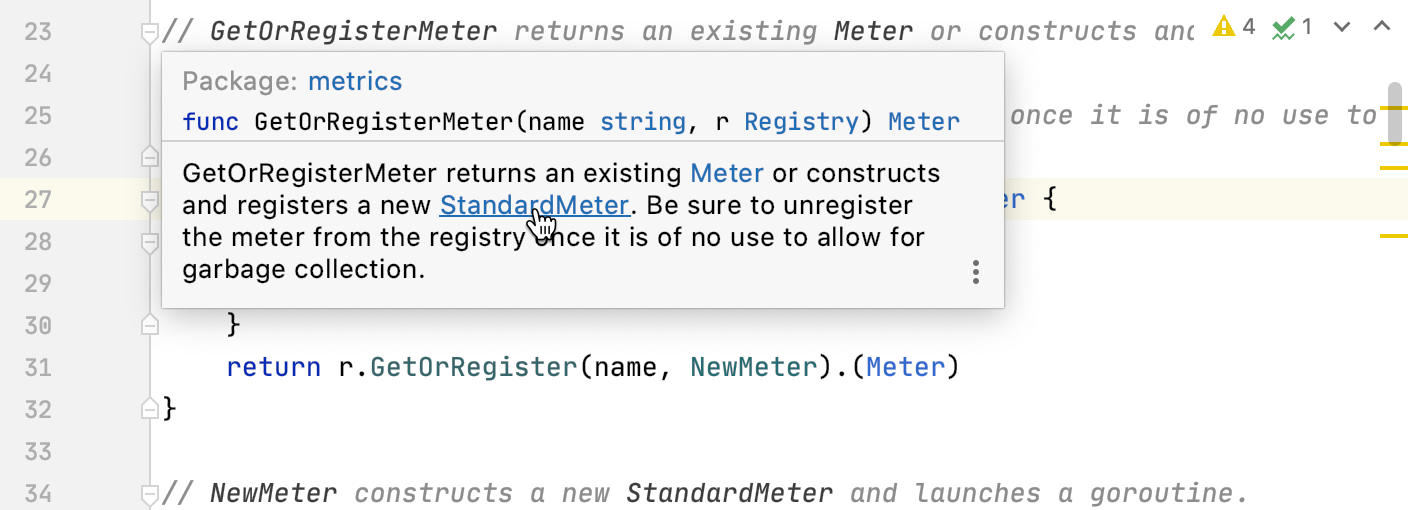The width and height of the screenshot is (1412, 510).
Task: Click the green typo checkmark indicator
Action: pos(1292,27)
